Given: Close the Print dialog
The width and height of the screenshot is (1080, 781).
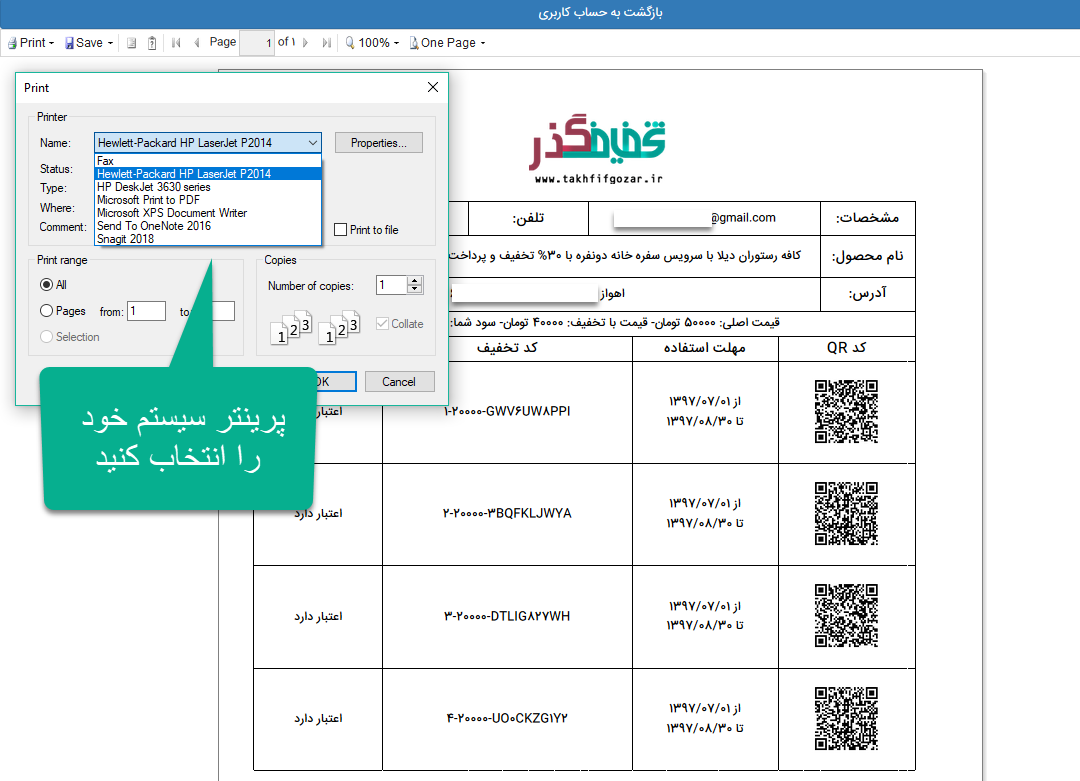Looking at the screenshot, I should (x=433, y=87).
